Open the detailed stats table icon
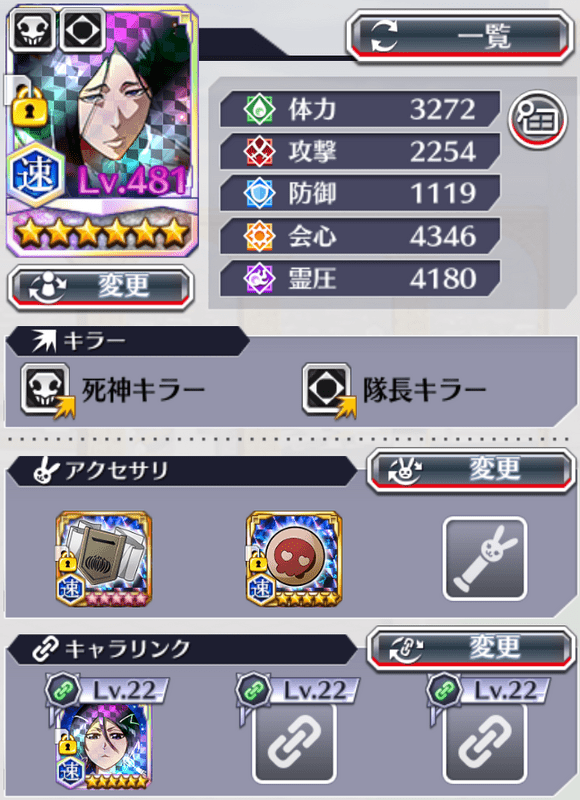The image size is (580, 800). tap(538, 119)
